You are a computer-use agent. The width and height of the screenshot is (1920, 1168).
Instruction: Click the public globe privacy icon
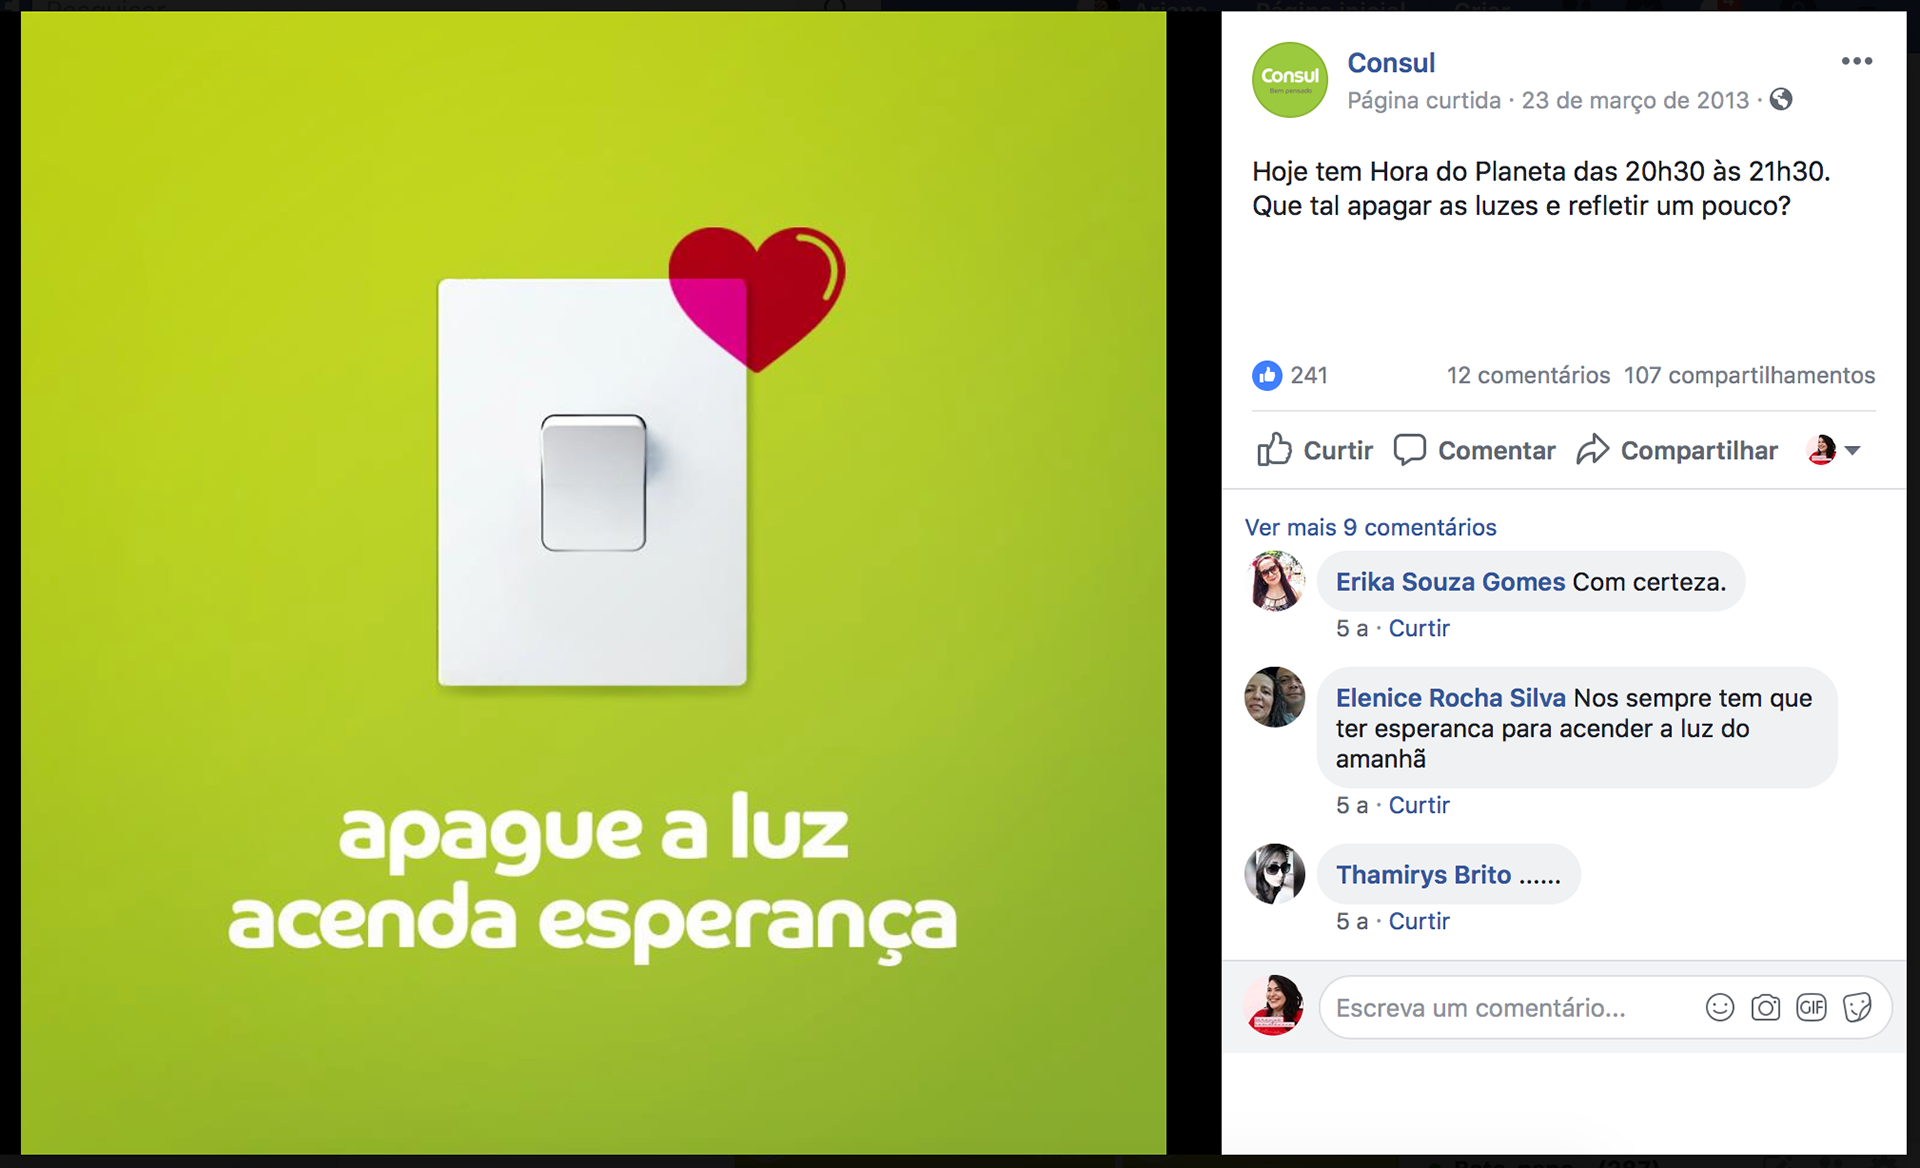pyautogui.click(x=1781, y=100)
